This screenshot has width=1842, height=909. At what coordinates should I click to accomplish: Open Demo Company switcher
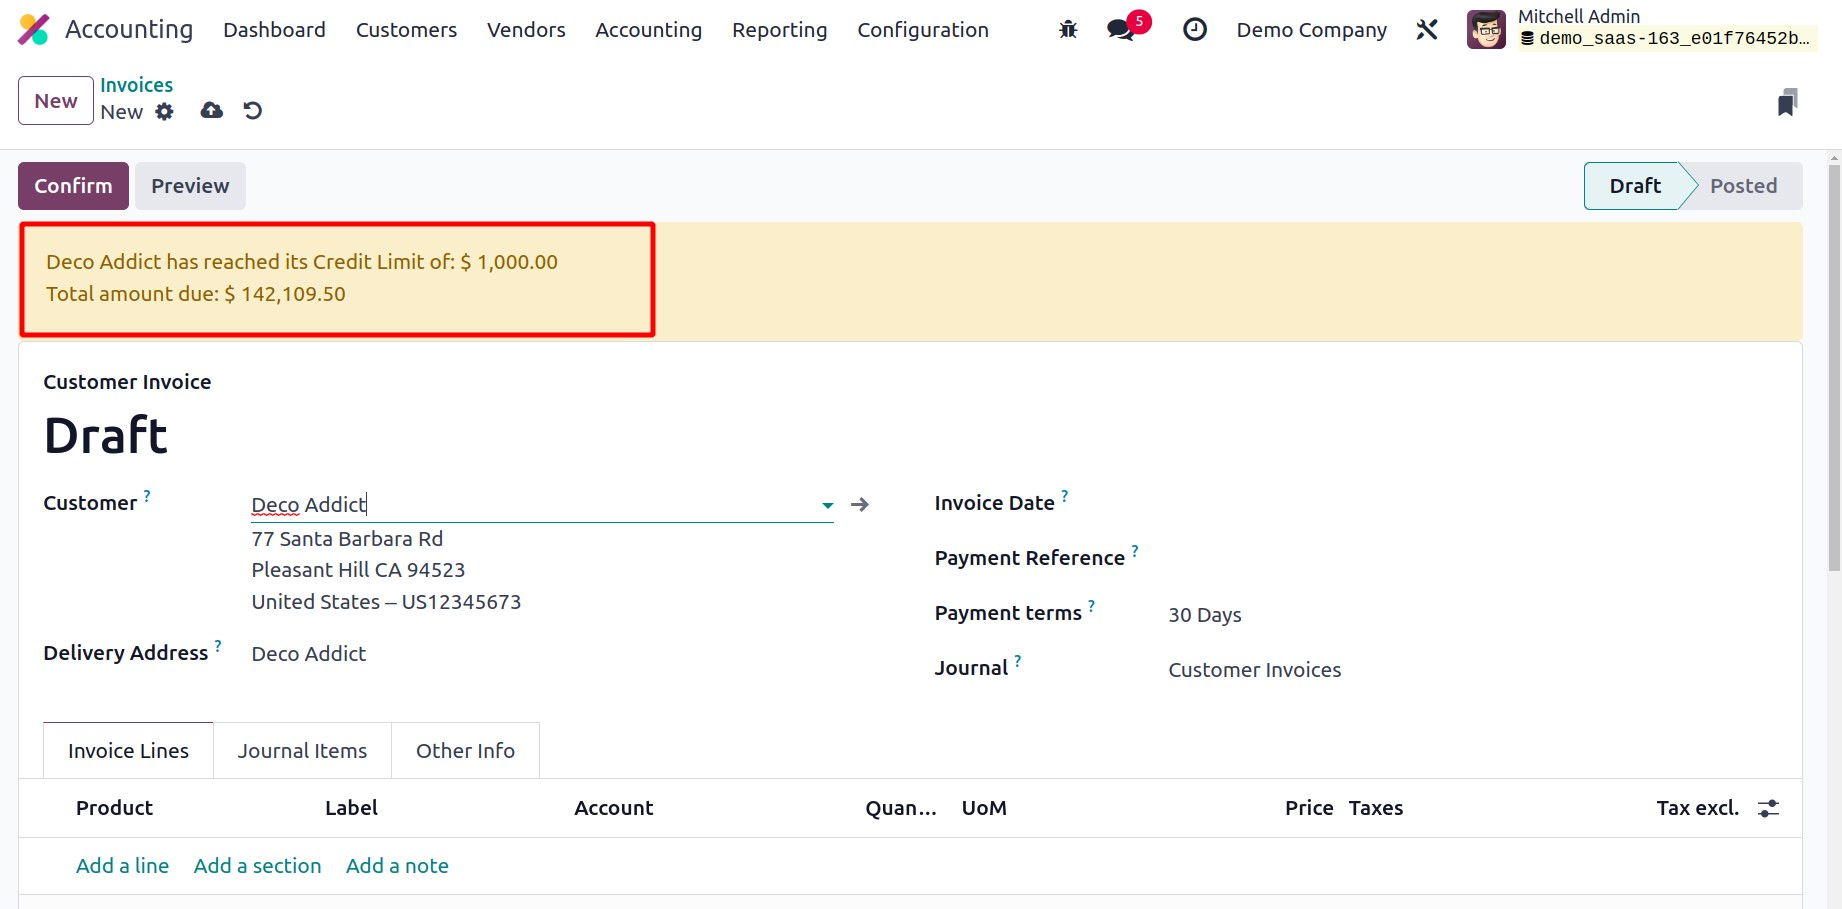1311,30
